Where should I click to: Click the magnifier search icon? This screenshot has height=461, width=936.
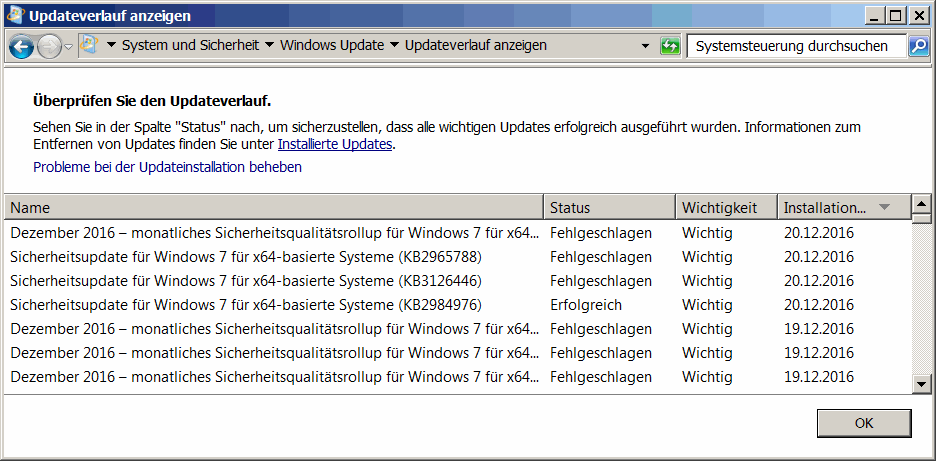[918, 46]
